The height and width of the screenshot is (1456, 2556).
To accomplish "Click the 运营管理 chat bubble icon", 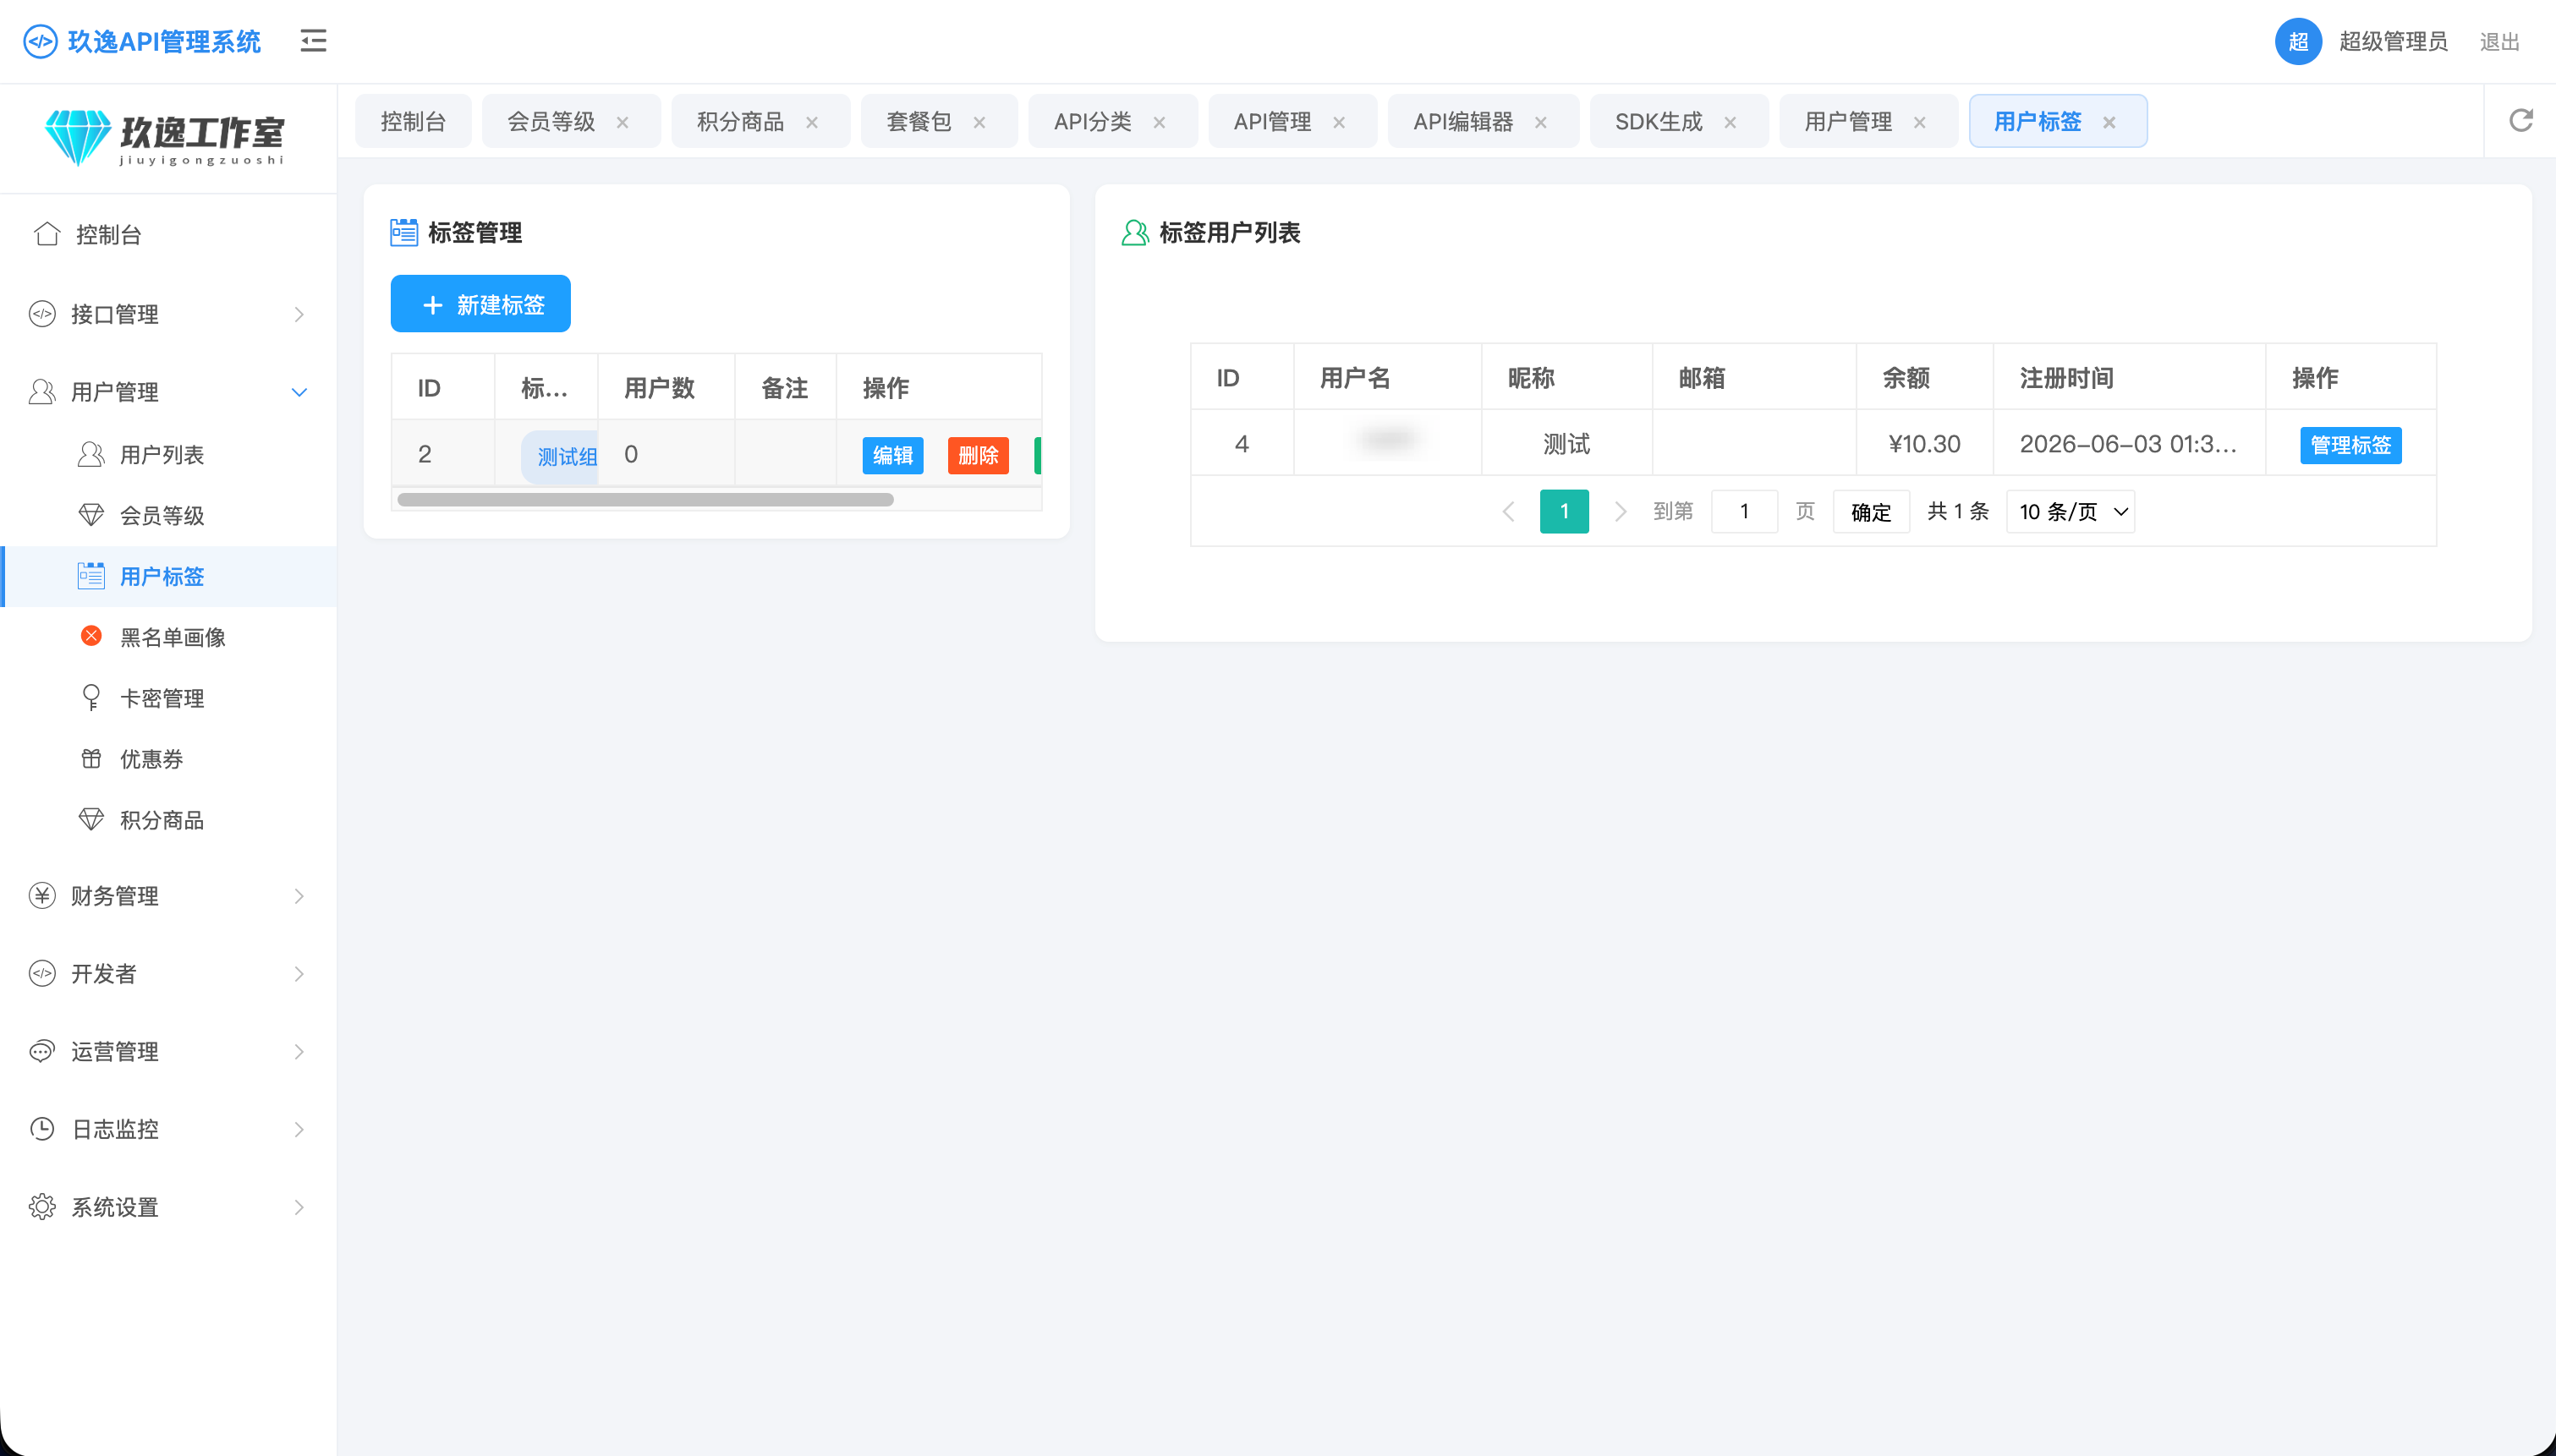I will point(42,1051).
